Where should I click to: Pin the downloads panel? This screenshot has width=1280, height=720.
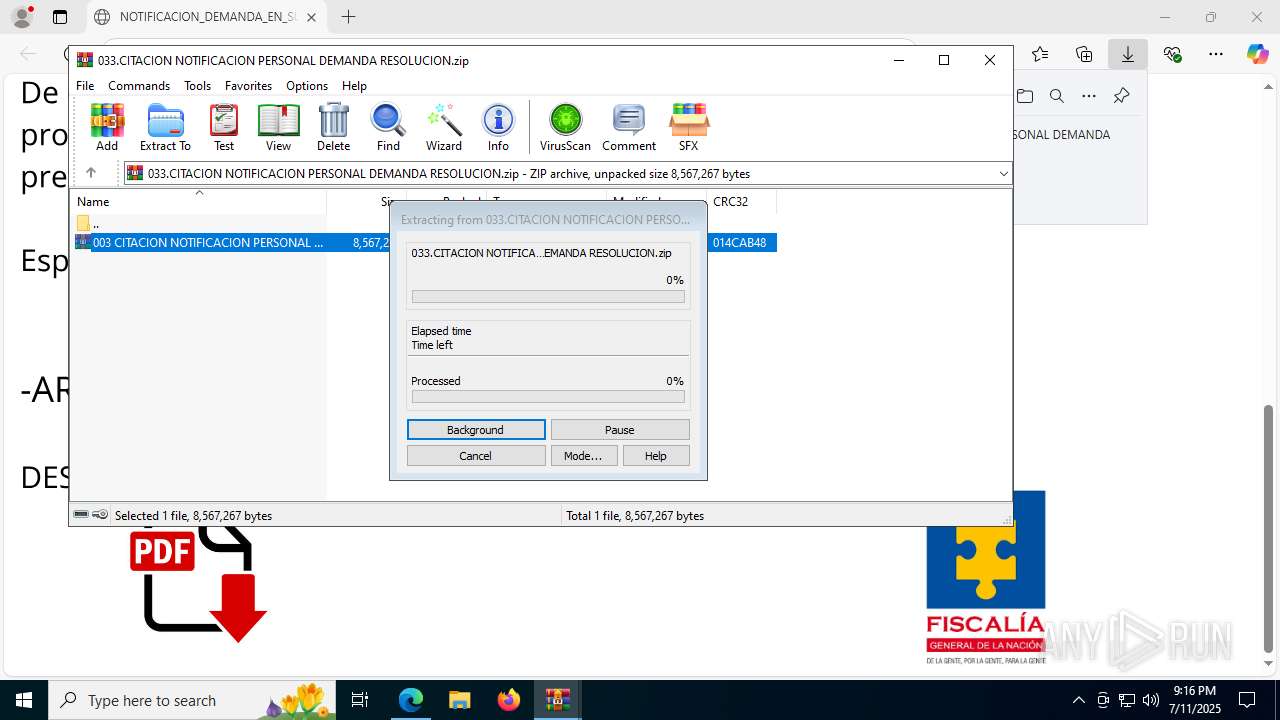coord(1121,96)
